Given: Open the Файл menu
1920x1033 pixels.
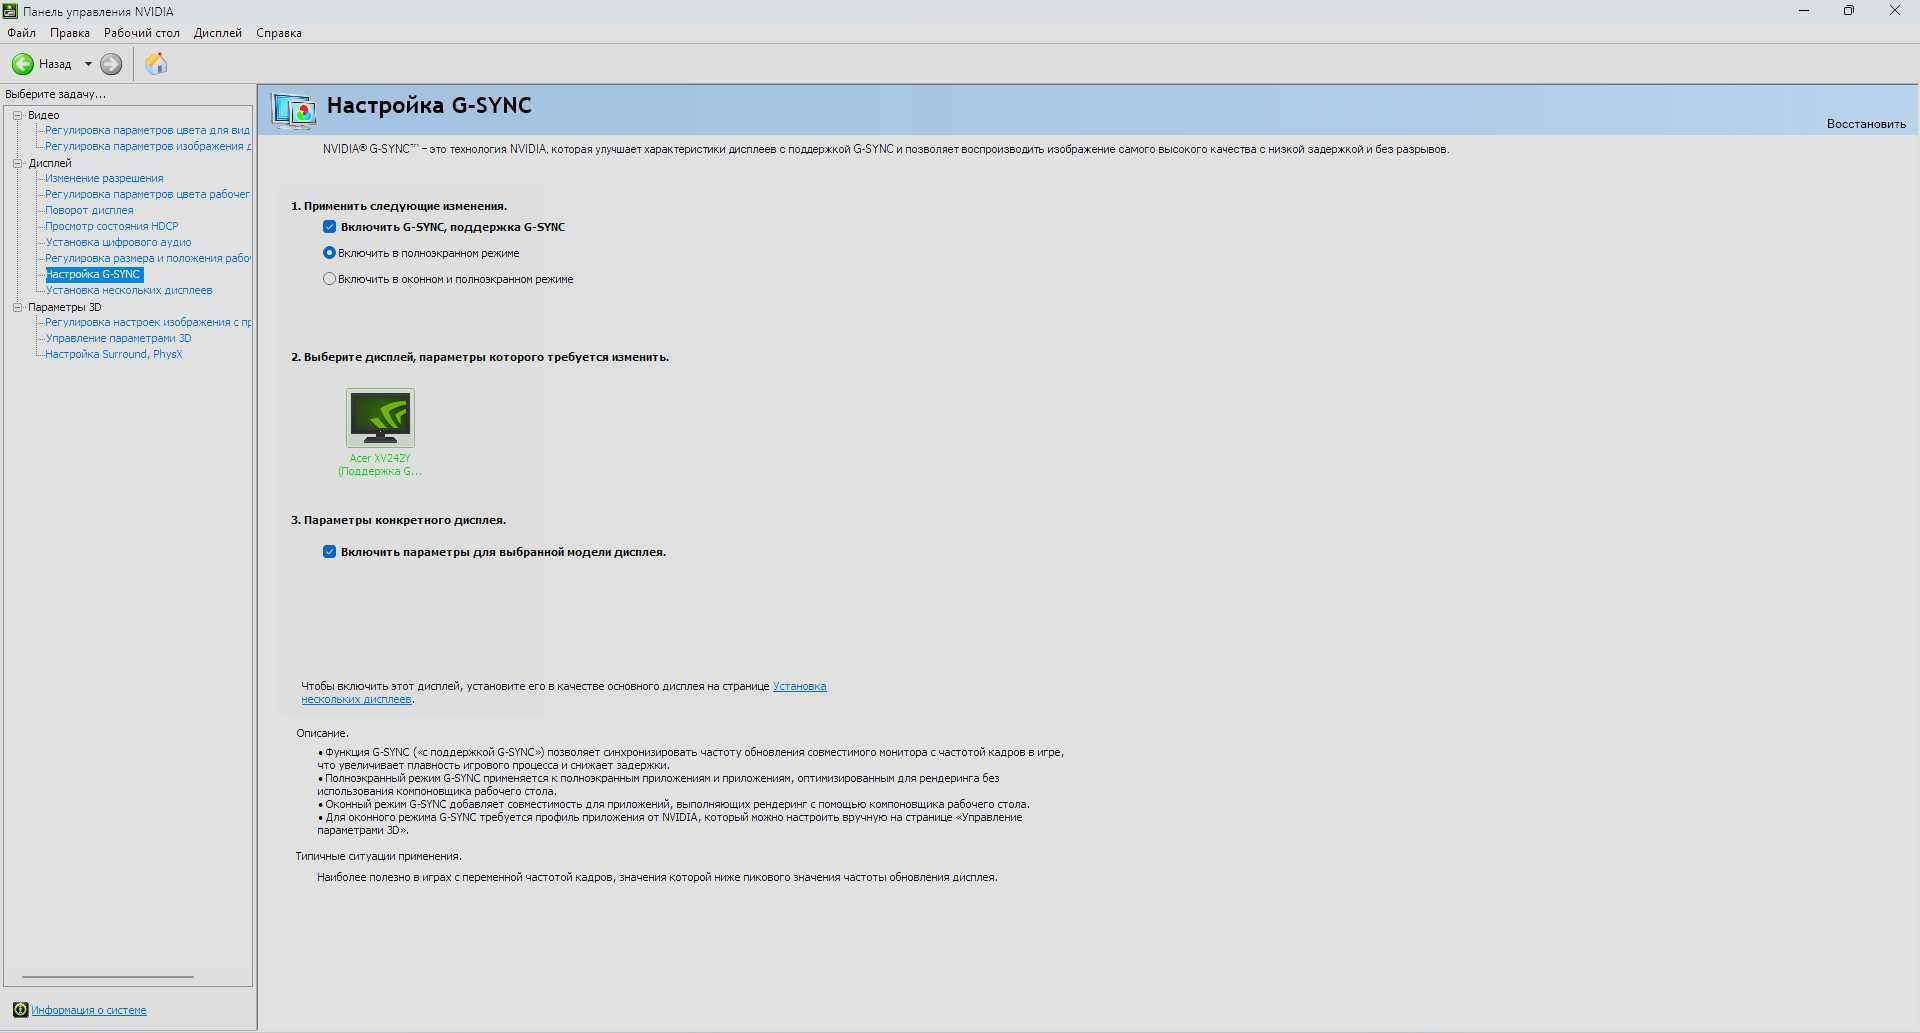Looking at the screenshot, I should (21, 33).
